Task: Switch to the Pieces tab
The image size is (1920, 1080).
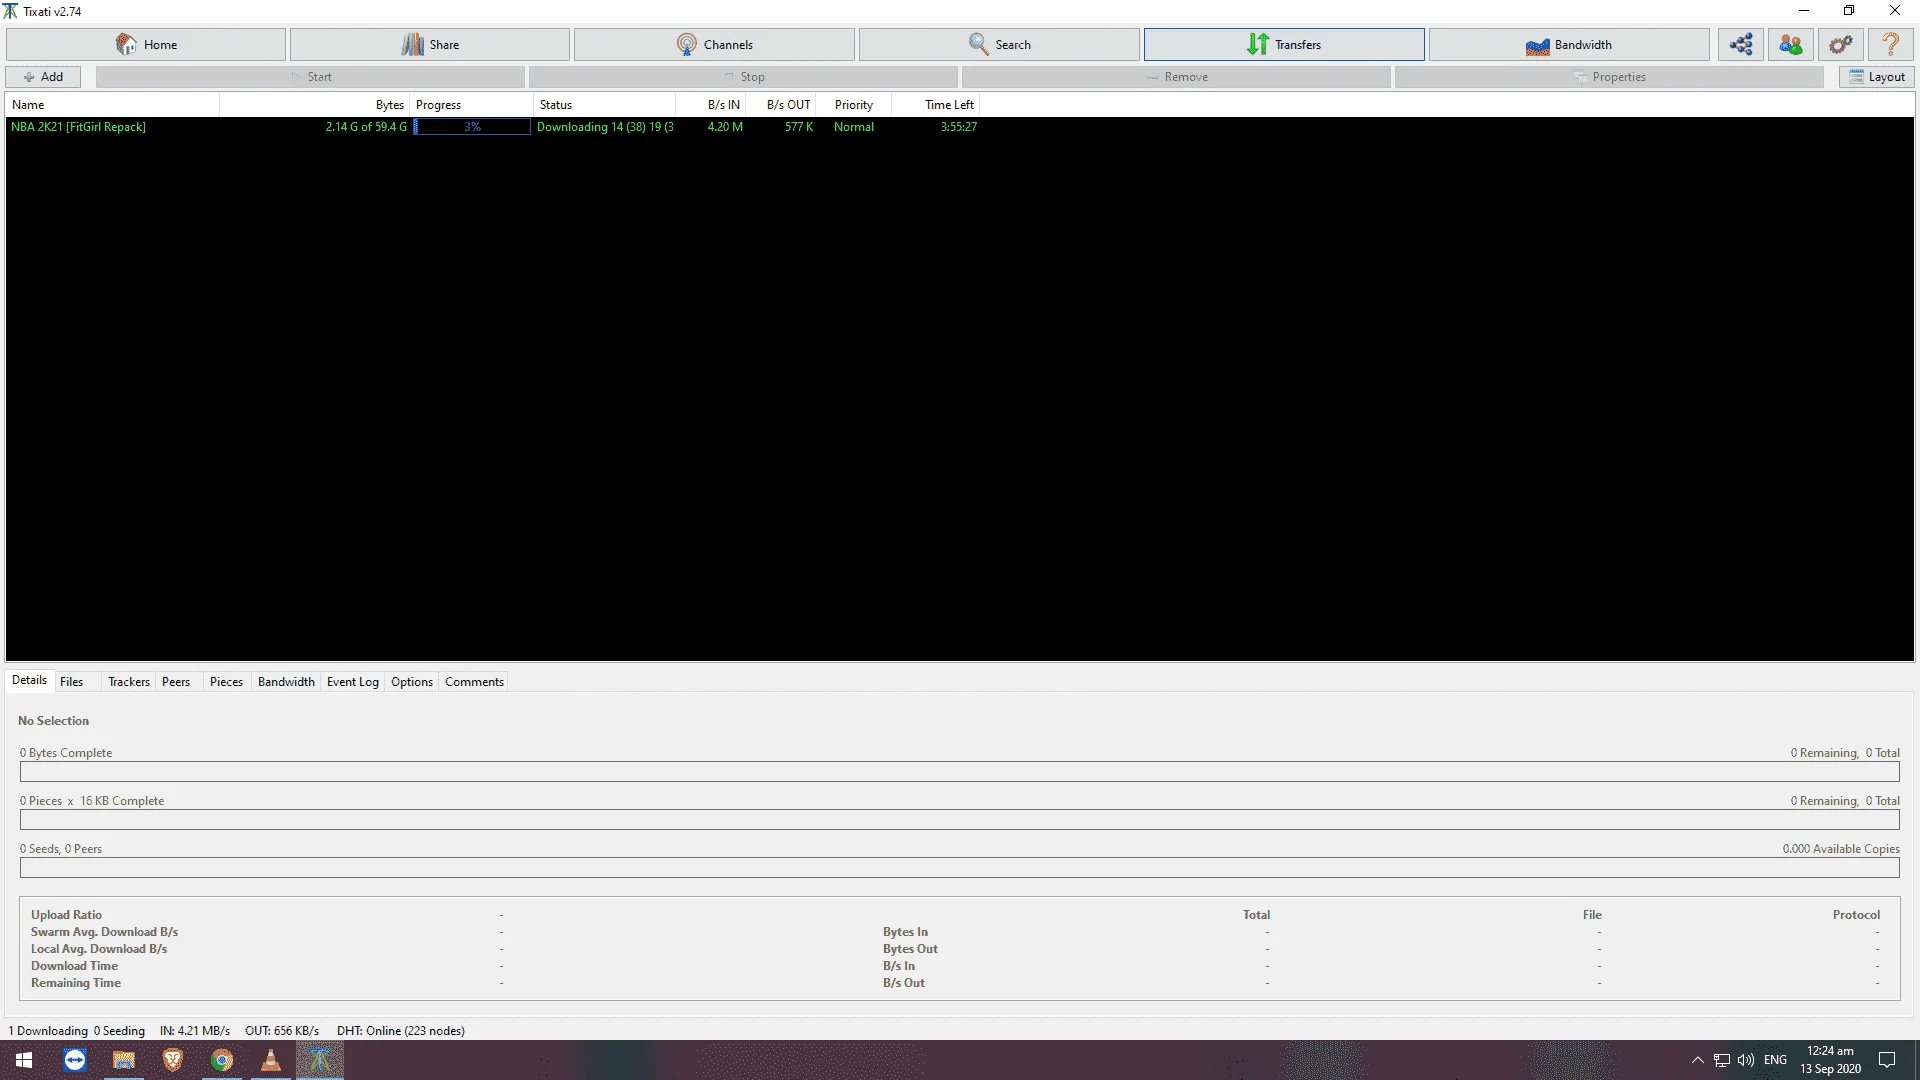Action: 226,682
